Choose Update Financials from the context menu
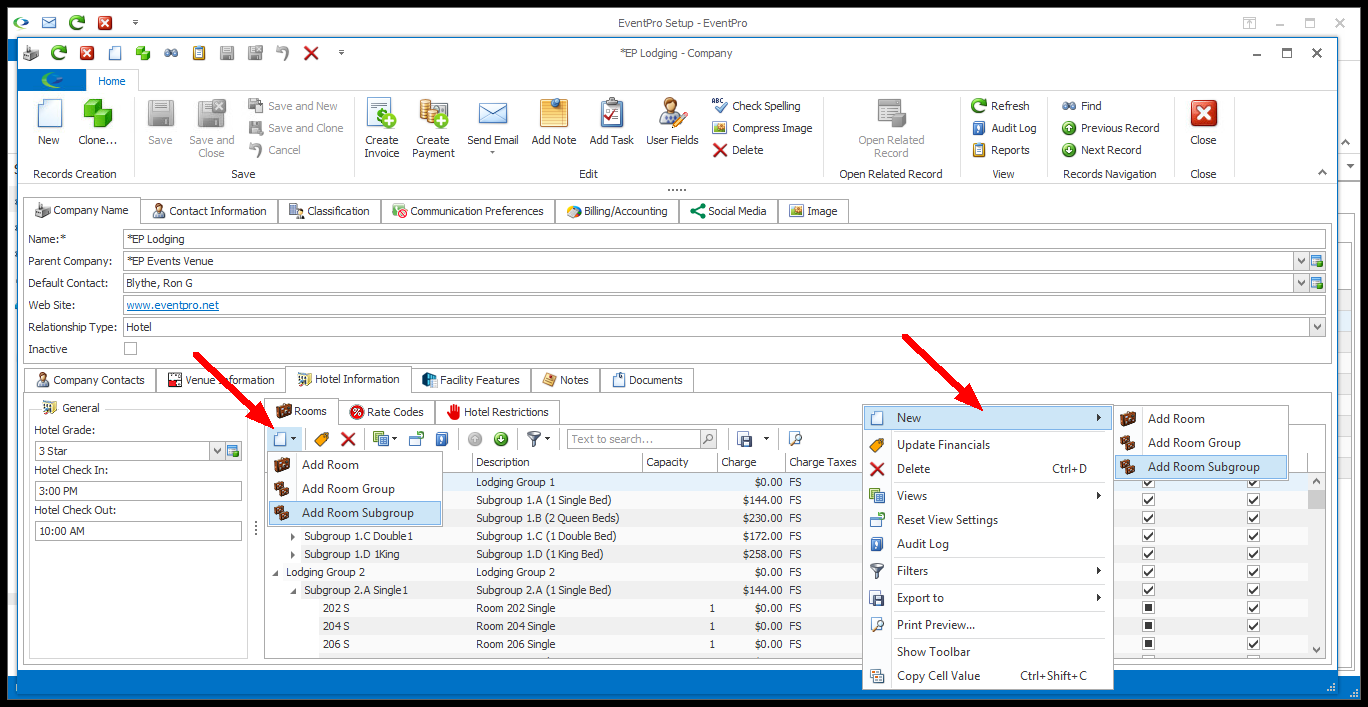Viewport: 1368px width, 707px height. pos(987,445)
